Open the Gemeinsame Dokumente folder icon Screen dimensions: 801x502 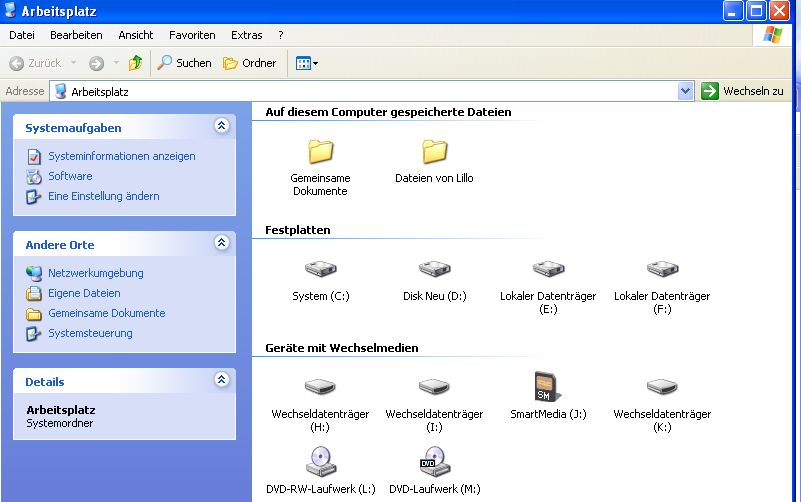click(x=320, y=151)
